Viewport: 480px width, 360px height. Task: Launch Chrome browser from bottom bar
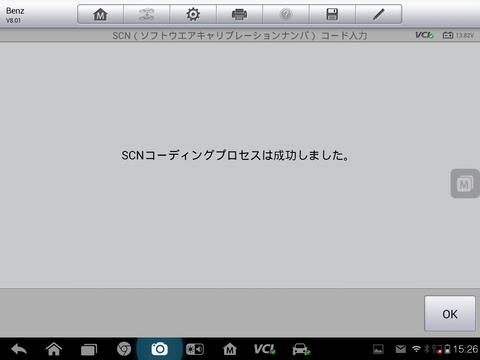pos(124,349)
